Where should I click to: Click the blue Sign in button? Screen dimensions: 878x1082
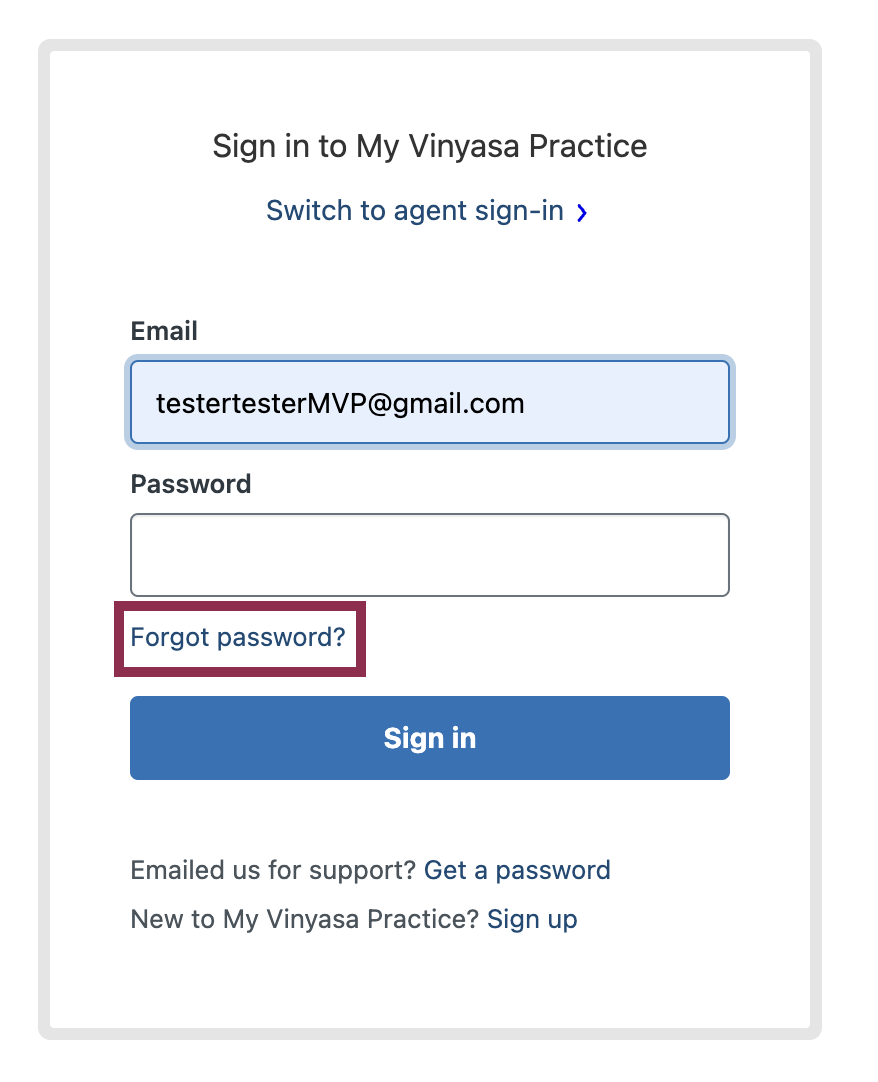[x=429, y=738]
